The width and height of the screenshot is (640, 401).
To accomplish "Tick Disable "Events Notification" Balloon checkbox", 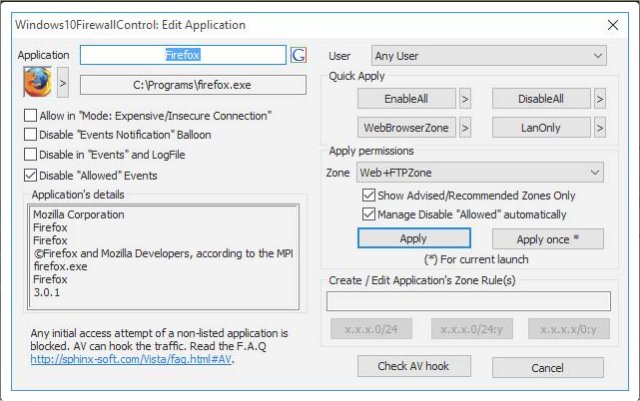I will [x=31, y=135].
